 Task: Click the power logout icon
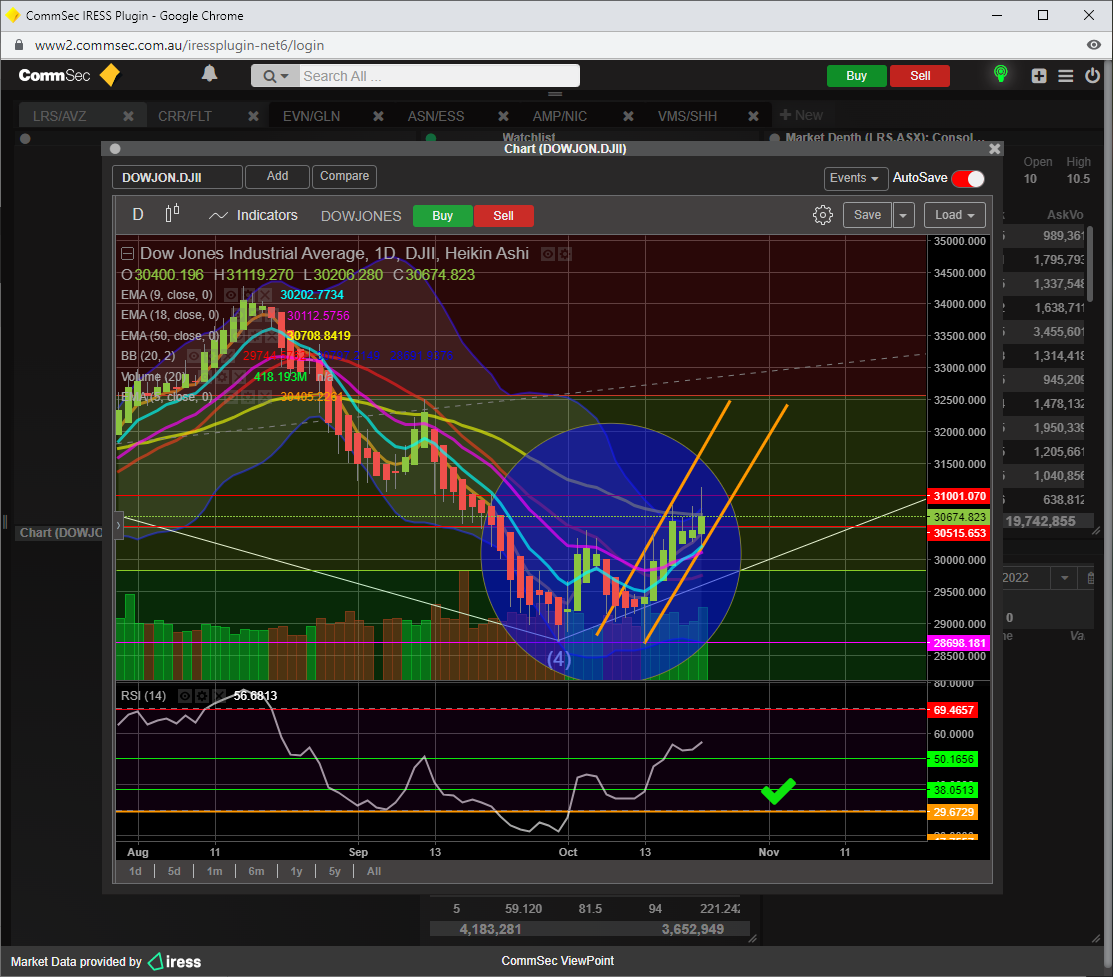pos(1092,75)
